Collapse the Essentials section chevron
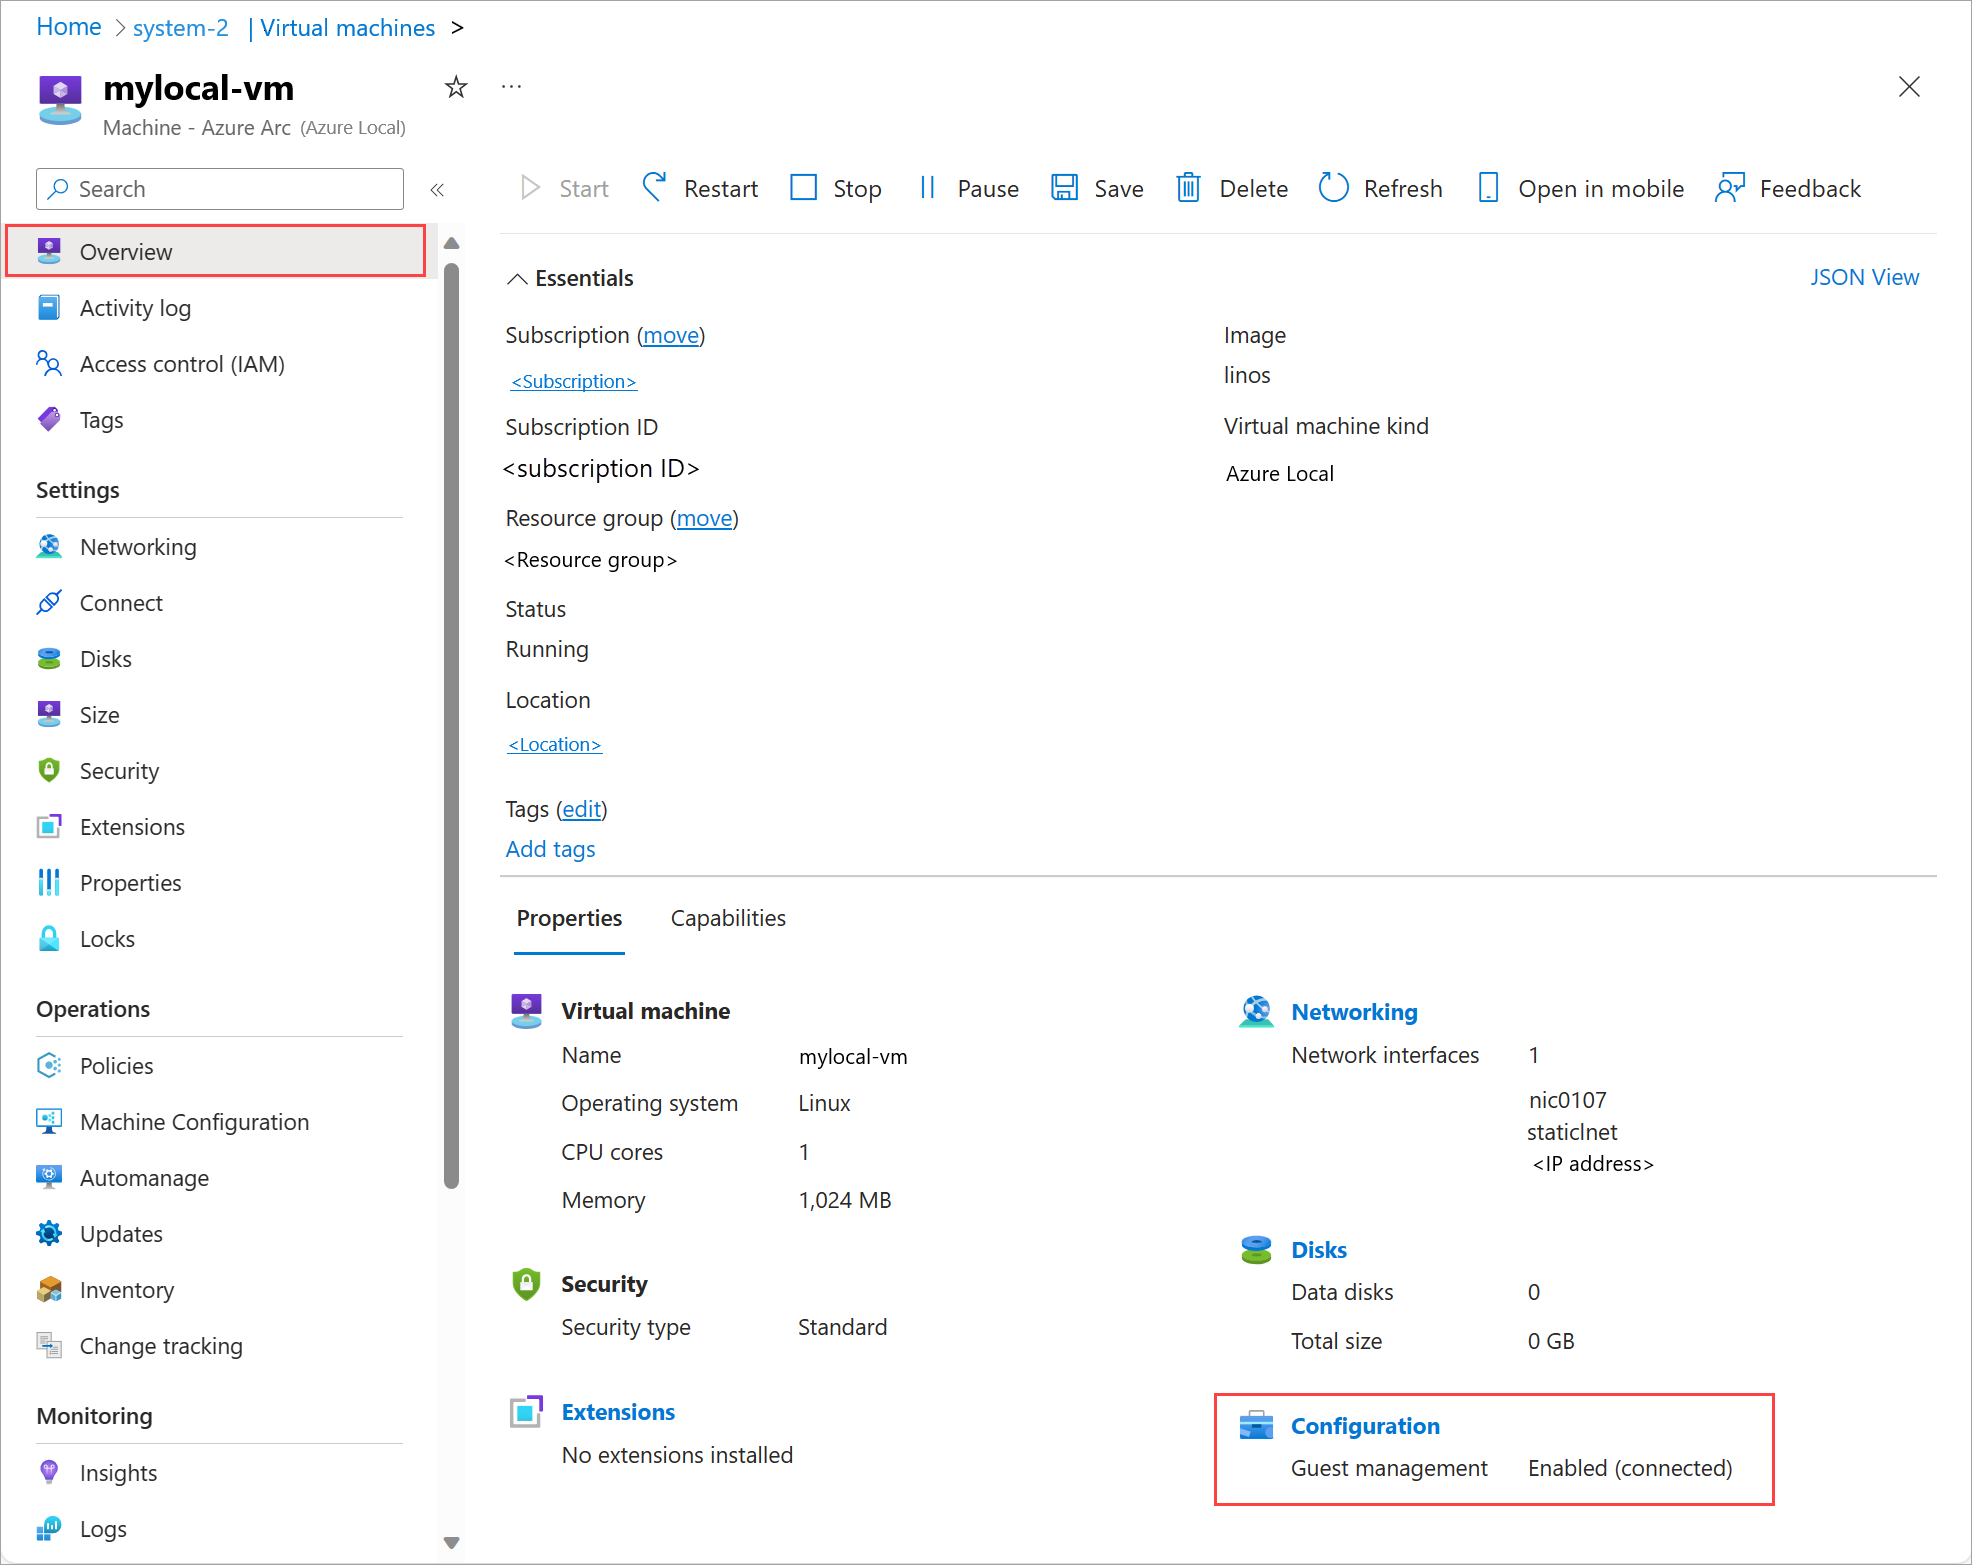This screenshot has height=1565, width=1972. coord(517,279)
